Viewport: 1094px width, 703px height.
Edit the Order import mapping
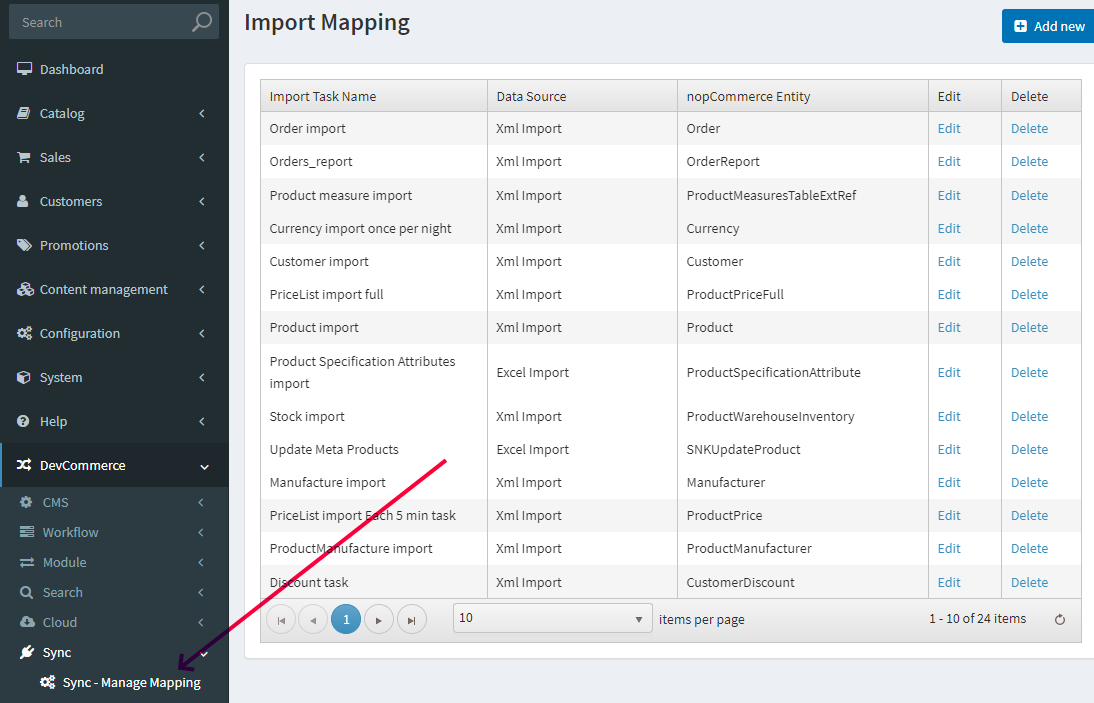[949, 128]
